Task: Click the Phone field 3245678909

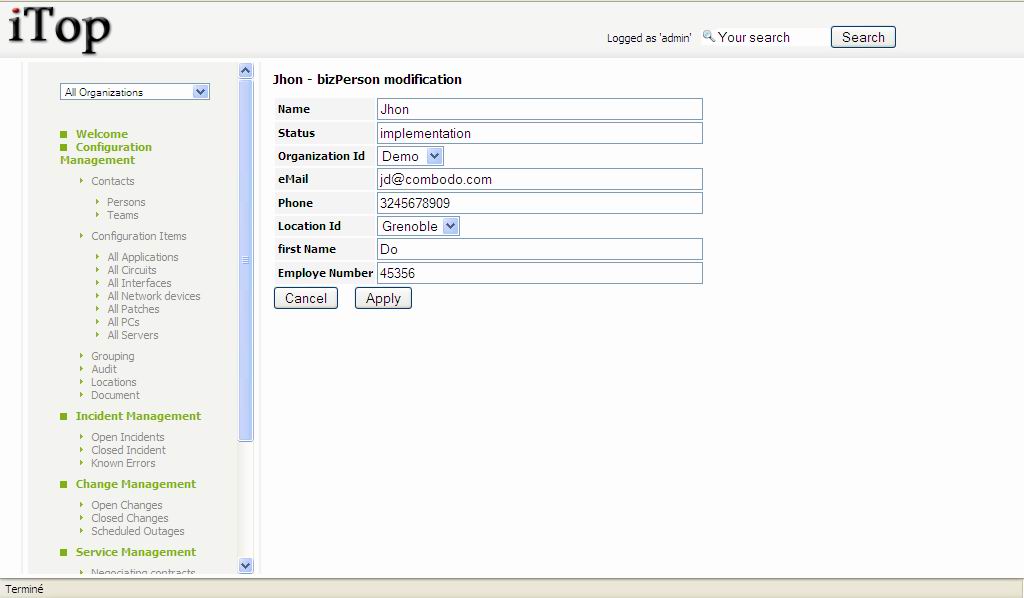Action: pos(539,203)
